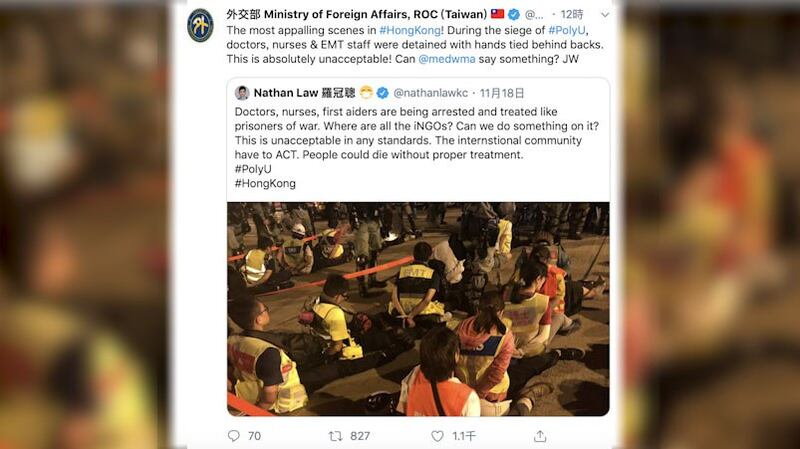Open the tweet options chevron menu

(x=605, y=15)
